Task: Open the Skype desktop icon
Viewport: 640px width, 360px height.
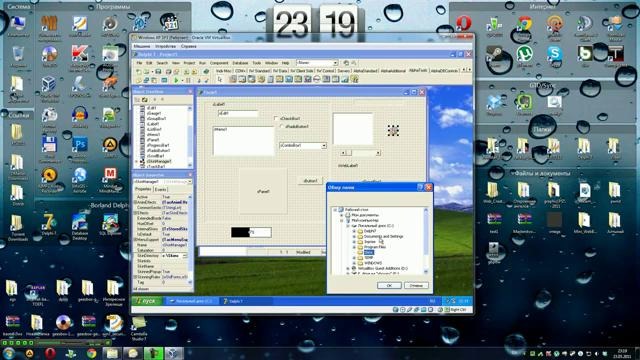Action: point(555,53)
